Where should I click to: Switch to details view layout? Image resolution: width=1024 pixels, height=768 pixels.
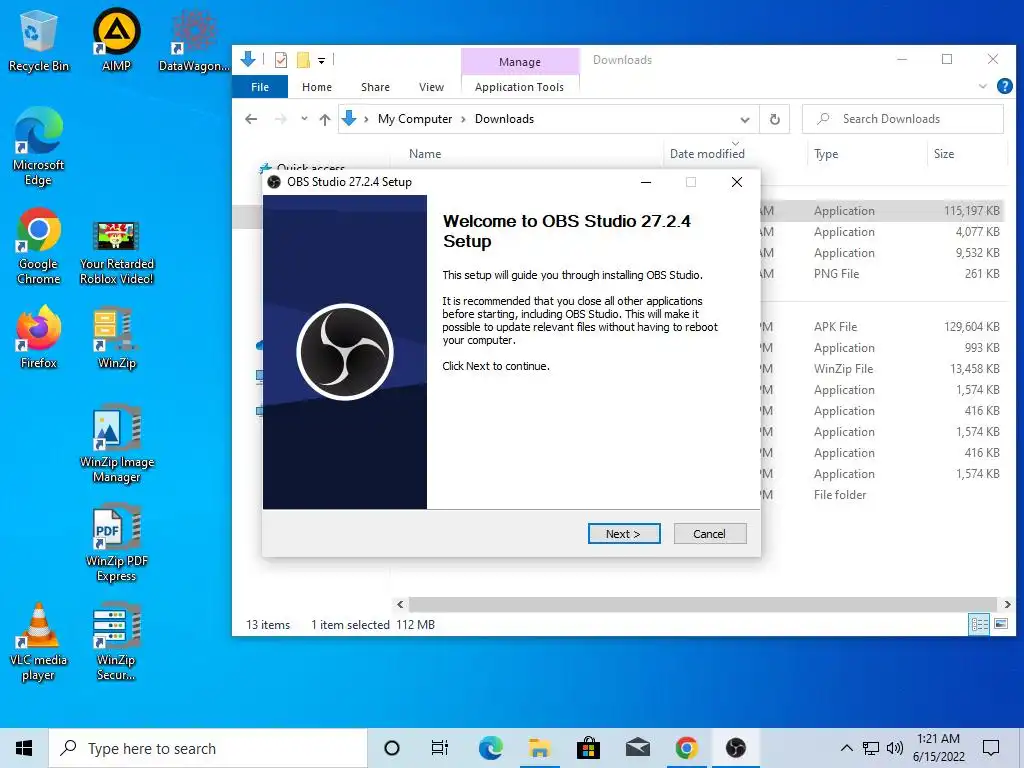(x=979, y=624)
